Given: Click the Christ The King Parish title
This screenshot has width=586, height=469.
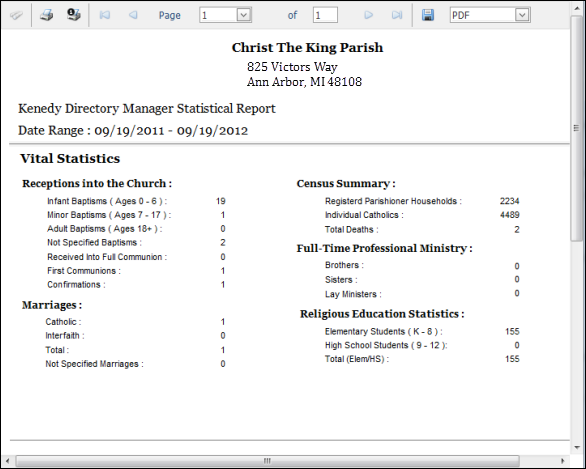Looking at the screenshot, I should (307, 47).
